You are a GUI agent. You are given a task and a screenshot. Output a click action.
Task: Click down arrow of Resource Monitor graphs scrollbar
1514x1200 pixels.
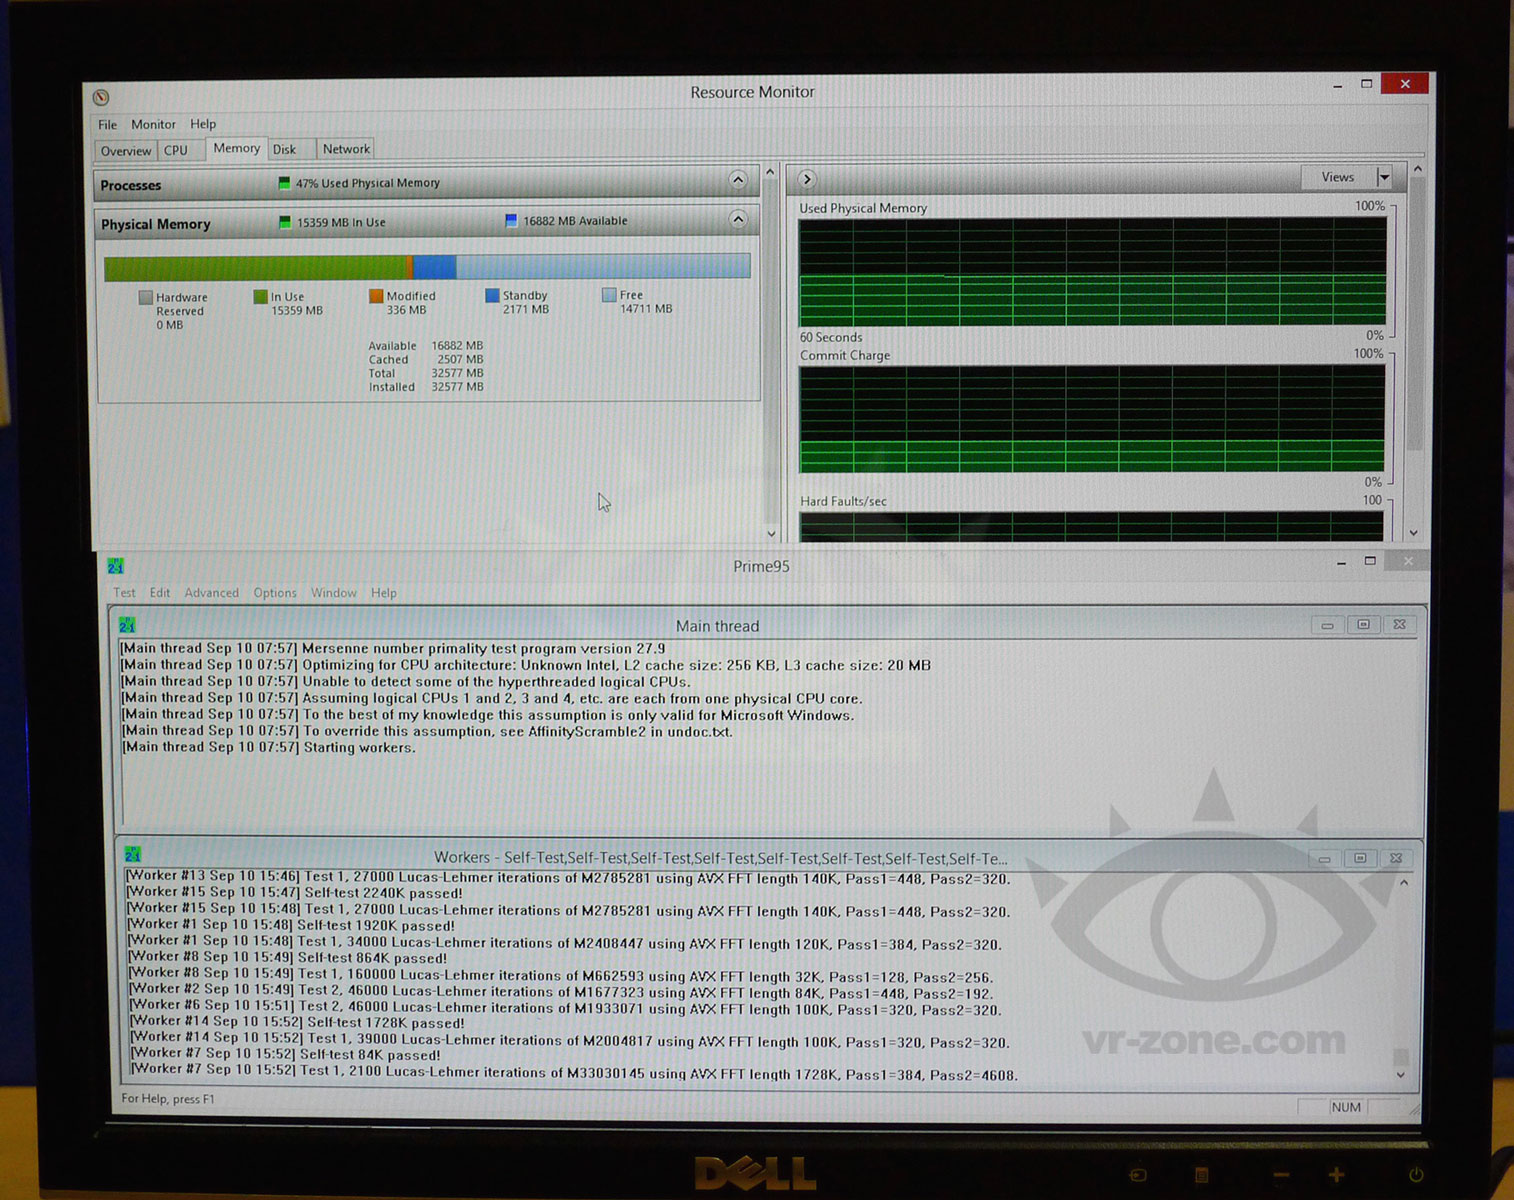tap(1414, 533)
